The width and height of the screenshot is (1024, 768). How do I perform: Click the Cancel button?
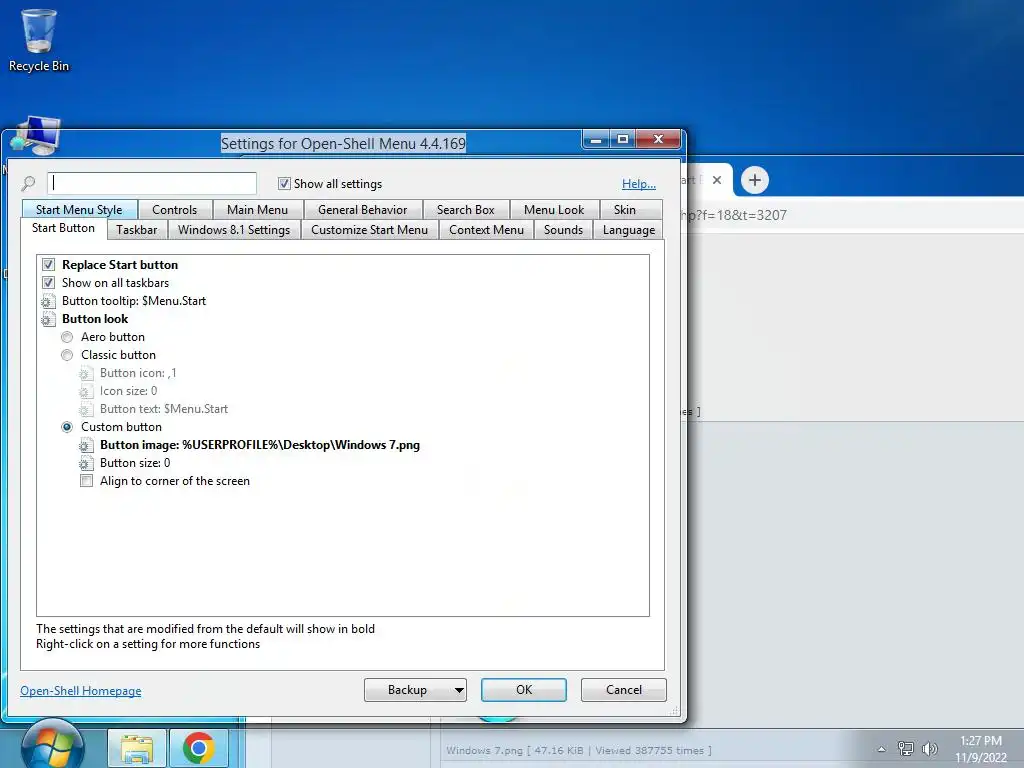point(624,690)
